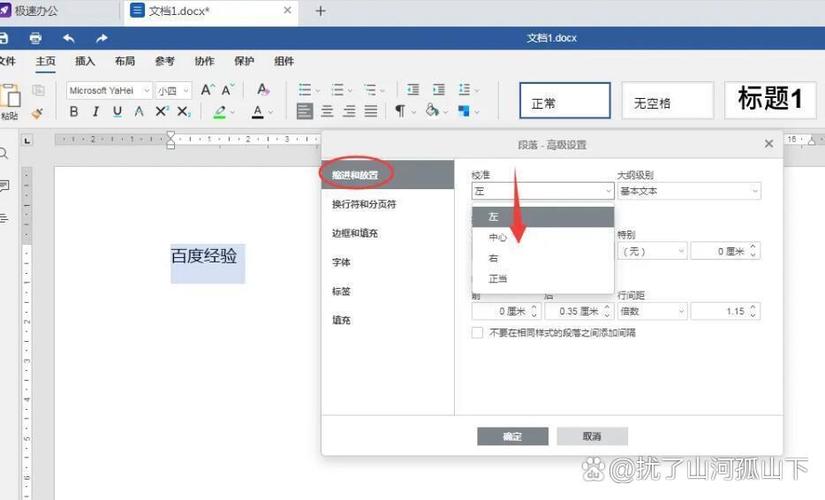Open the 字体 section in dialog
Viewport: 825px width, 500px height.
click(388, 262)
